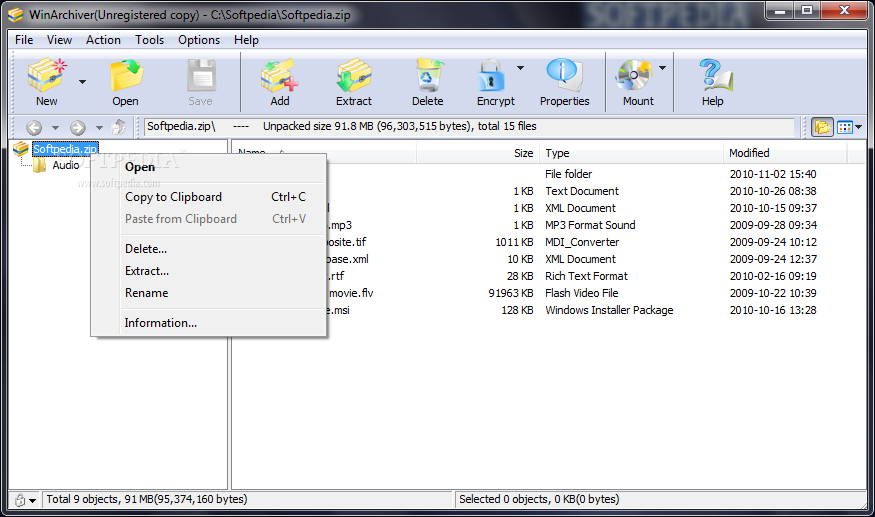Open the Action menu
Screen dimensions: 875x517
103,40
